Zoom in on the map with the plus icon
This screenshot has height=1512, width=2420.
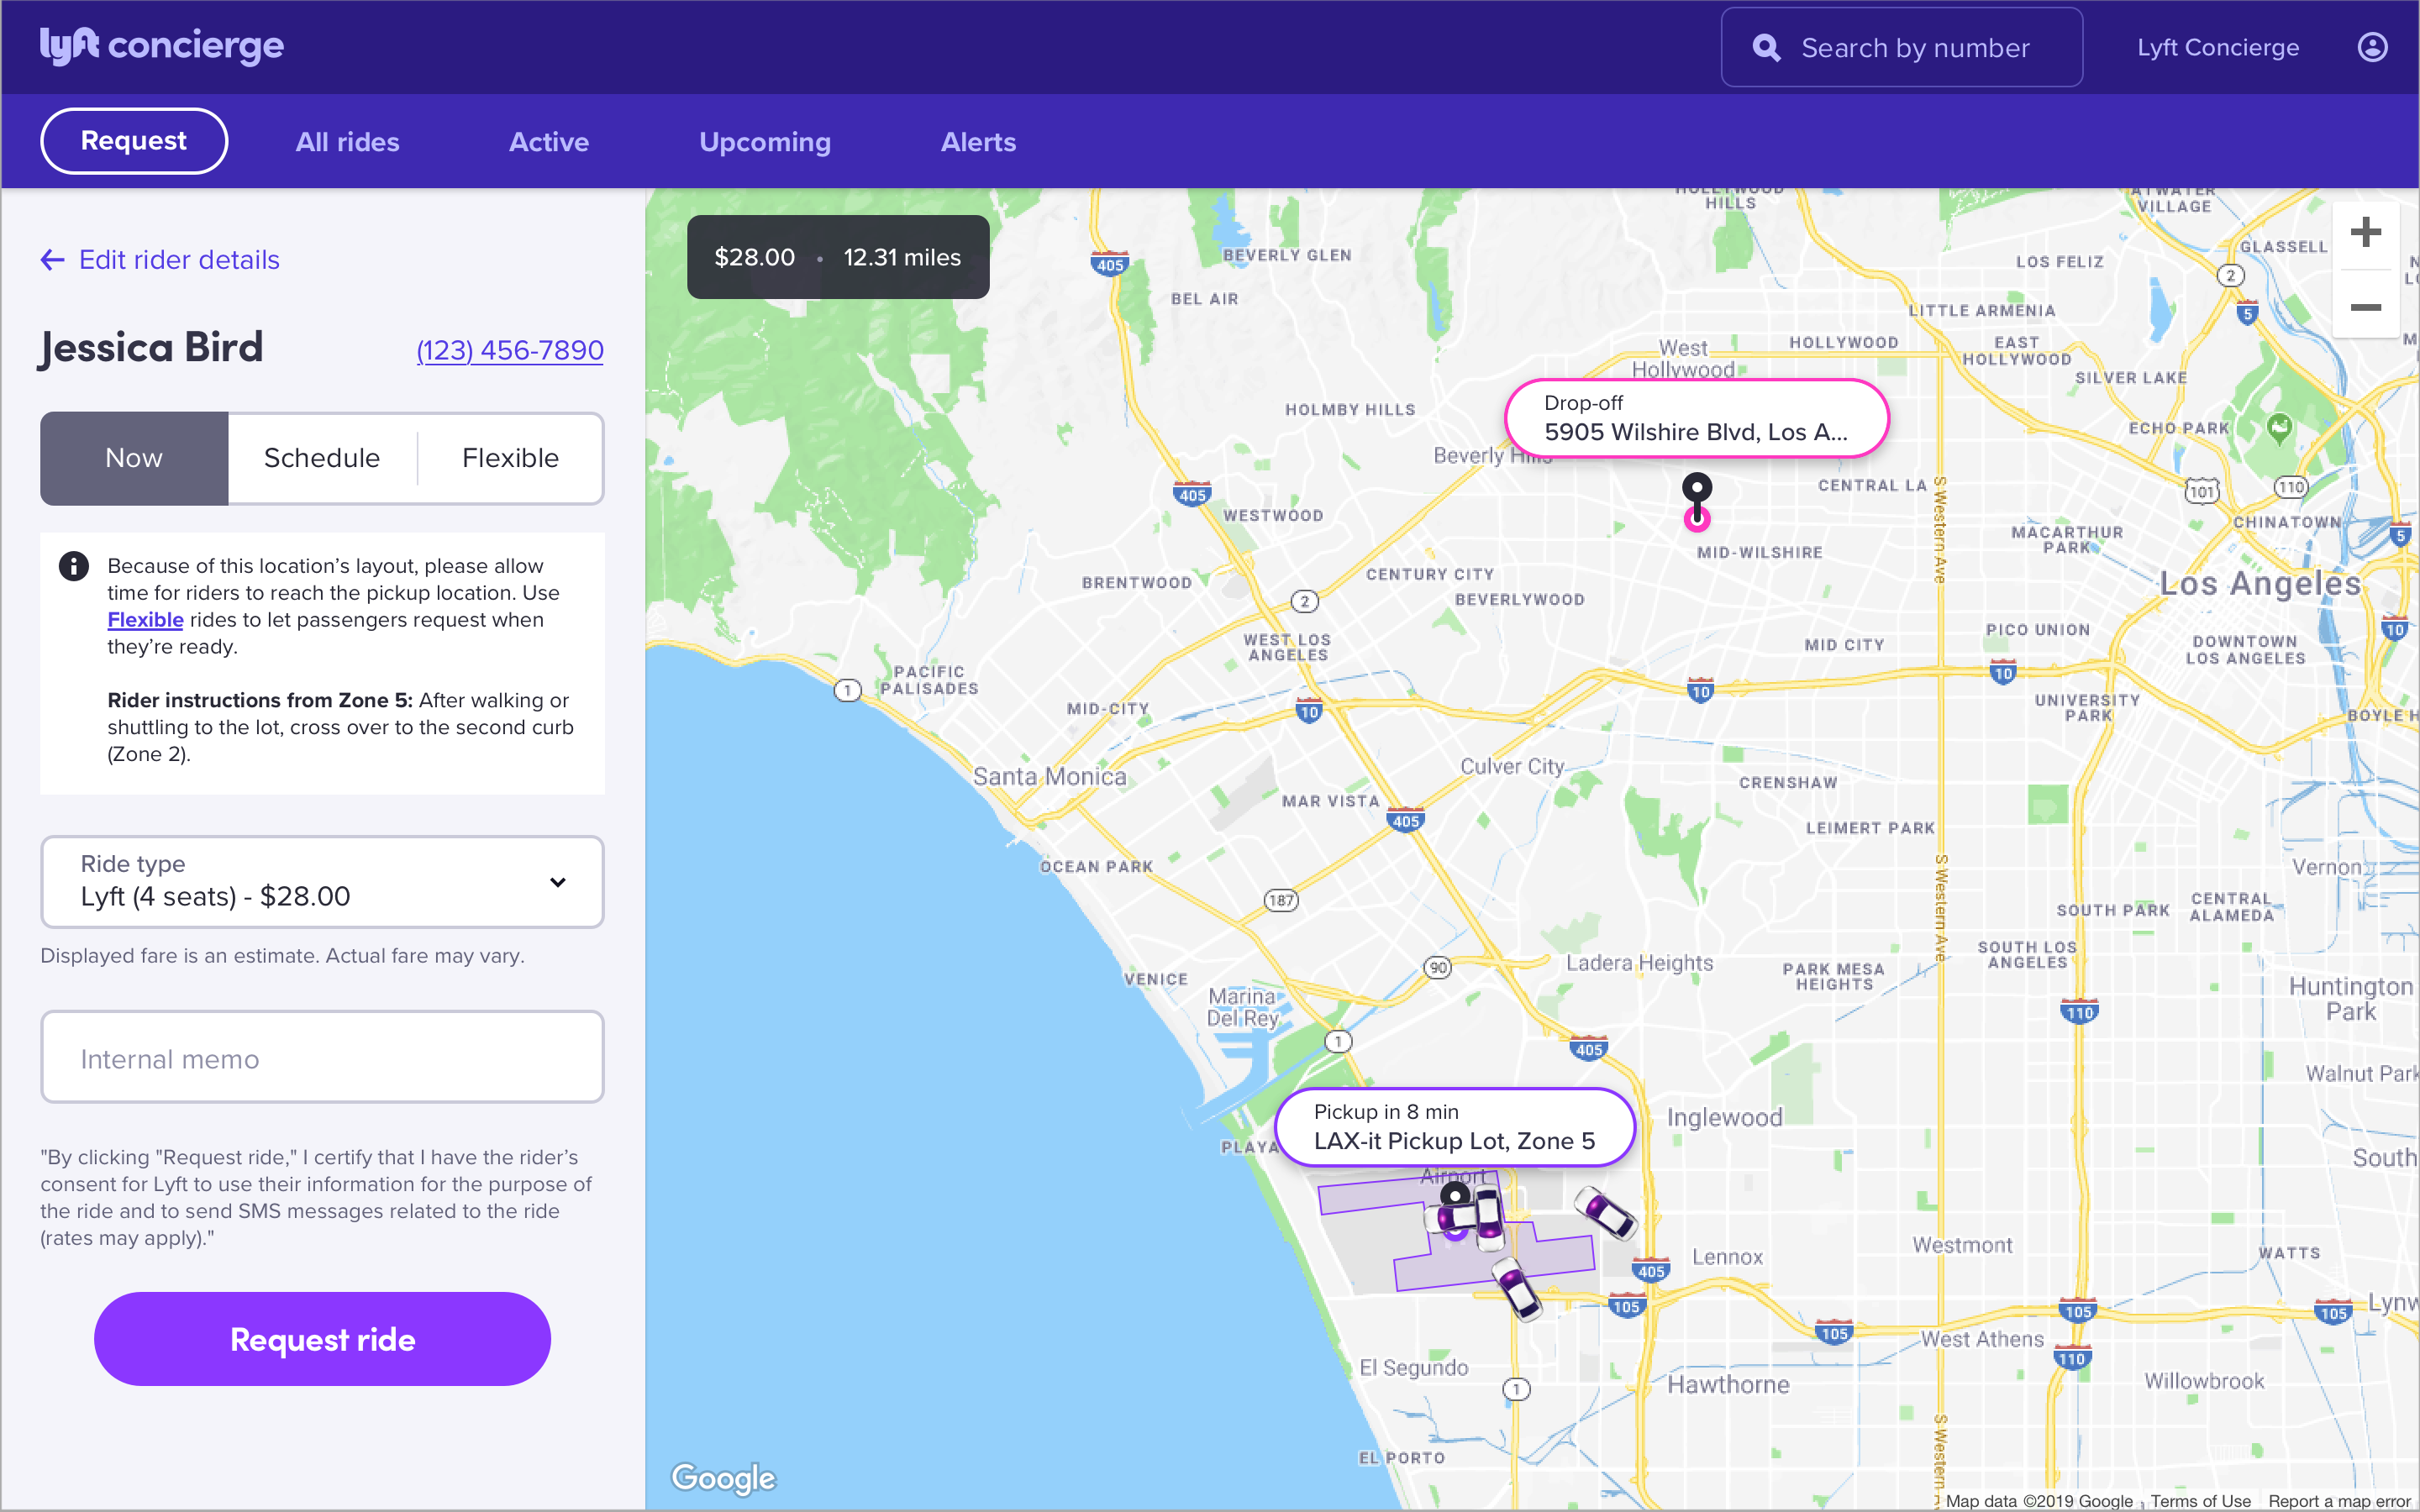(x=2365, y=232)
